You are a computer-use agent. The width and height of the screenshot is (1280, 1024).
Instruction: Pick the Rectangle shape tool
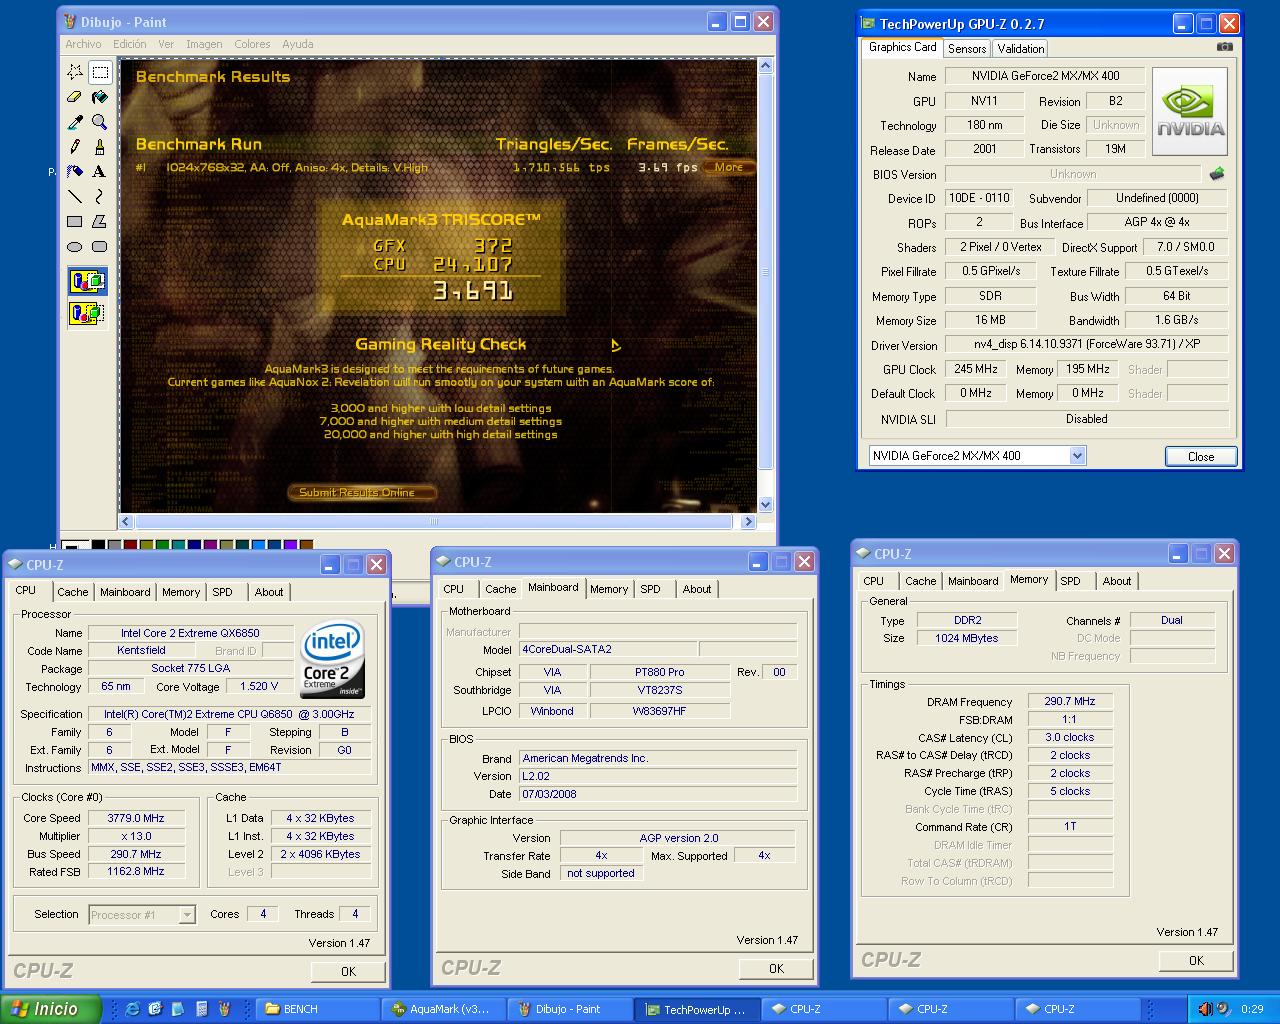[75, 222]
